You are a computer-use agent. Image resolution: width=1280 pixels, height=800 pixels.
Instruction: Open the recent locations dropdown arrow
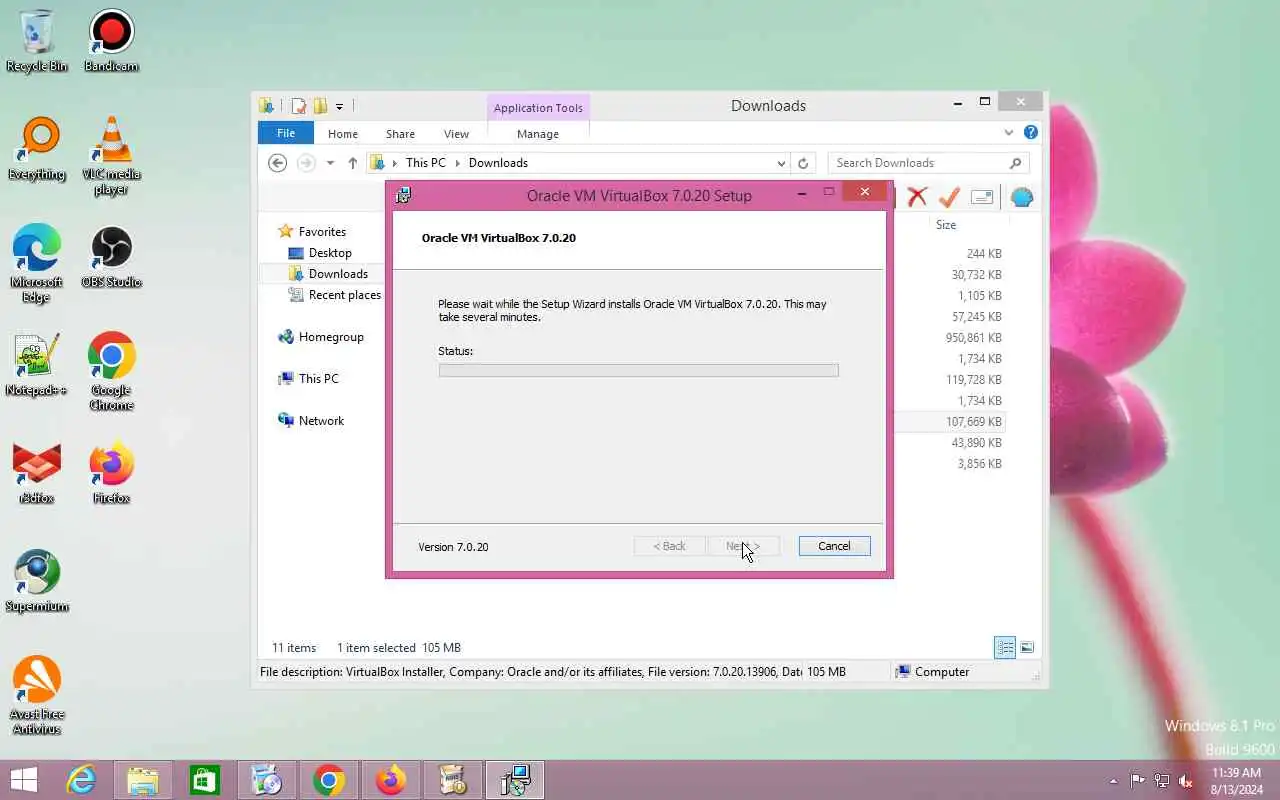[330, 163]
